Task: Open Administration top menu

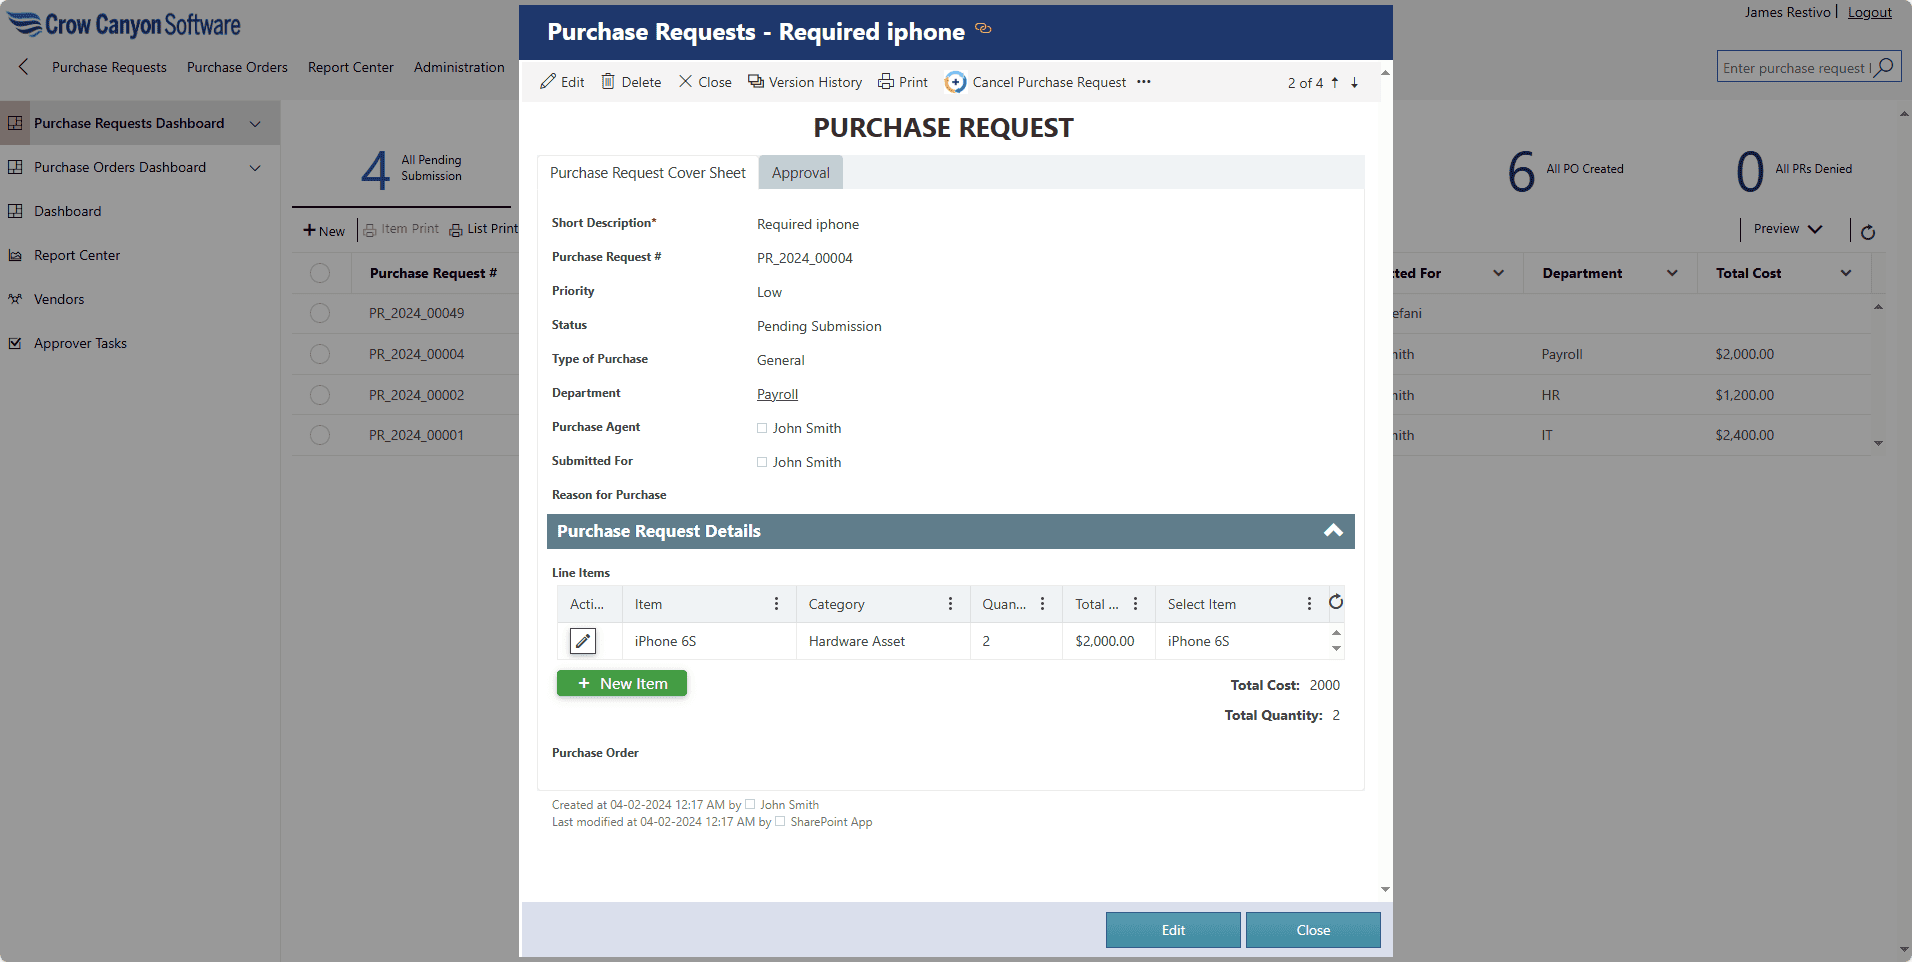Action: (459, 67)
